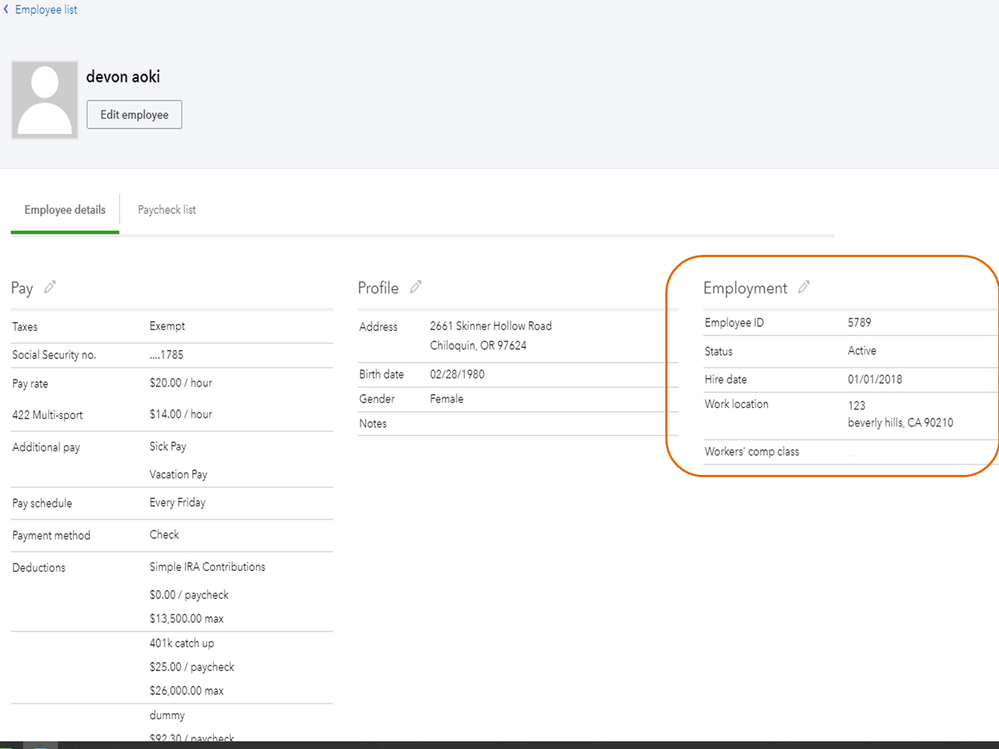The image size is (999, 749).
Task: Click the back chevron before Employee list
Action: point(7,10)
